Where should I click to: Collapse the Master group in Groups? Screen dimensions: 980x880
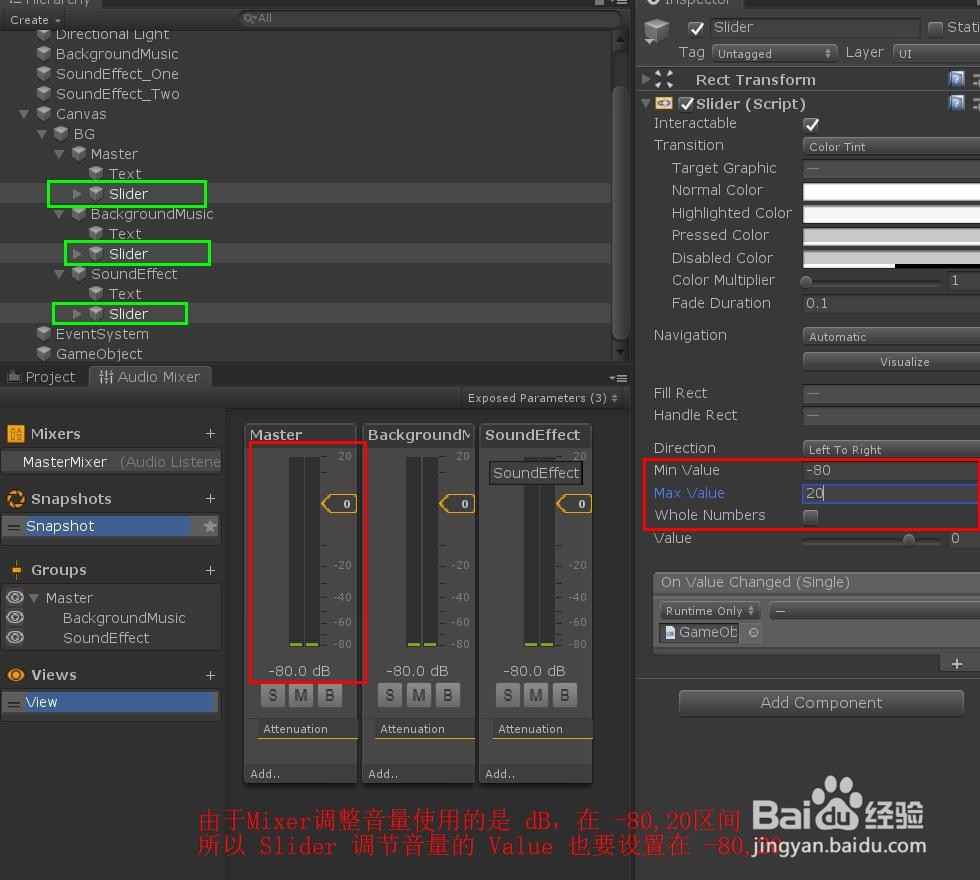(34, 598)
